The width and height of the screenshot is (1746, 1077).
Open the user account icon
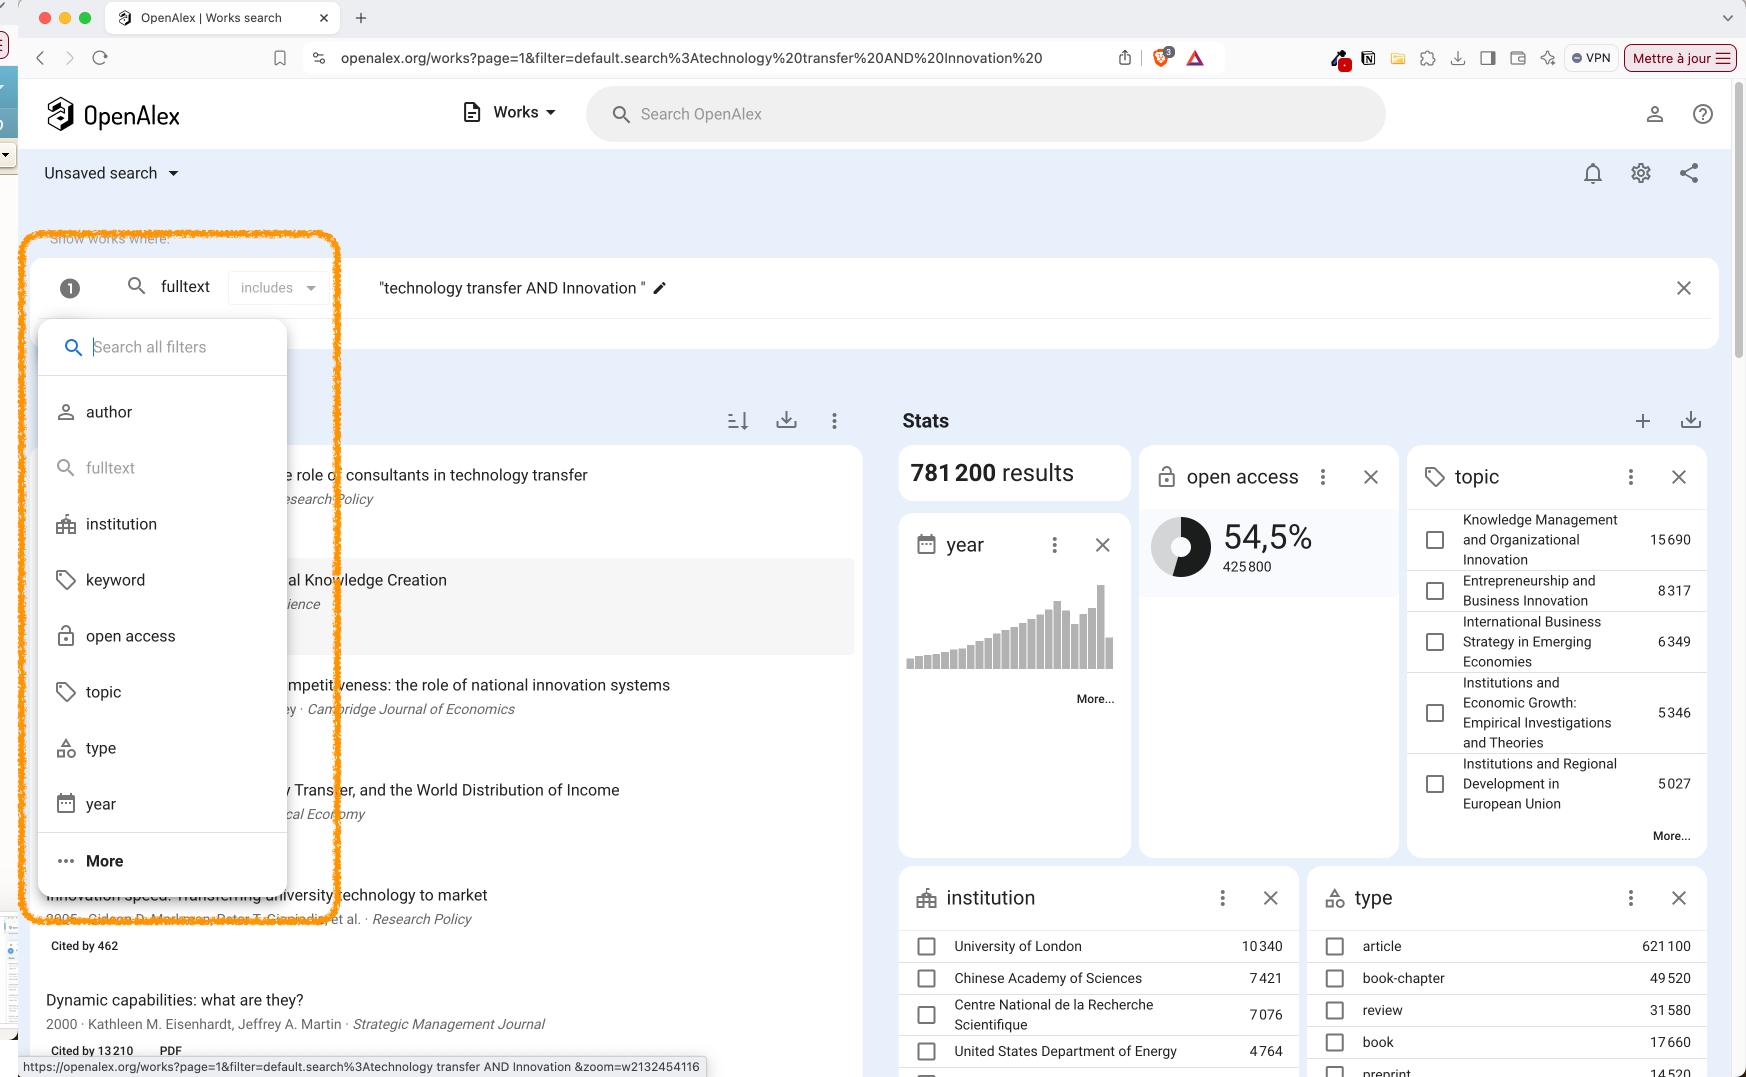click(x=1654, y=114)
